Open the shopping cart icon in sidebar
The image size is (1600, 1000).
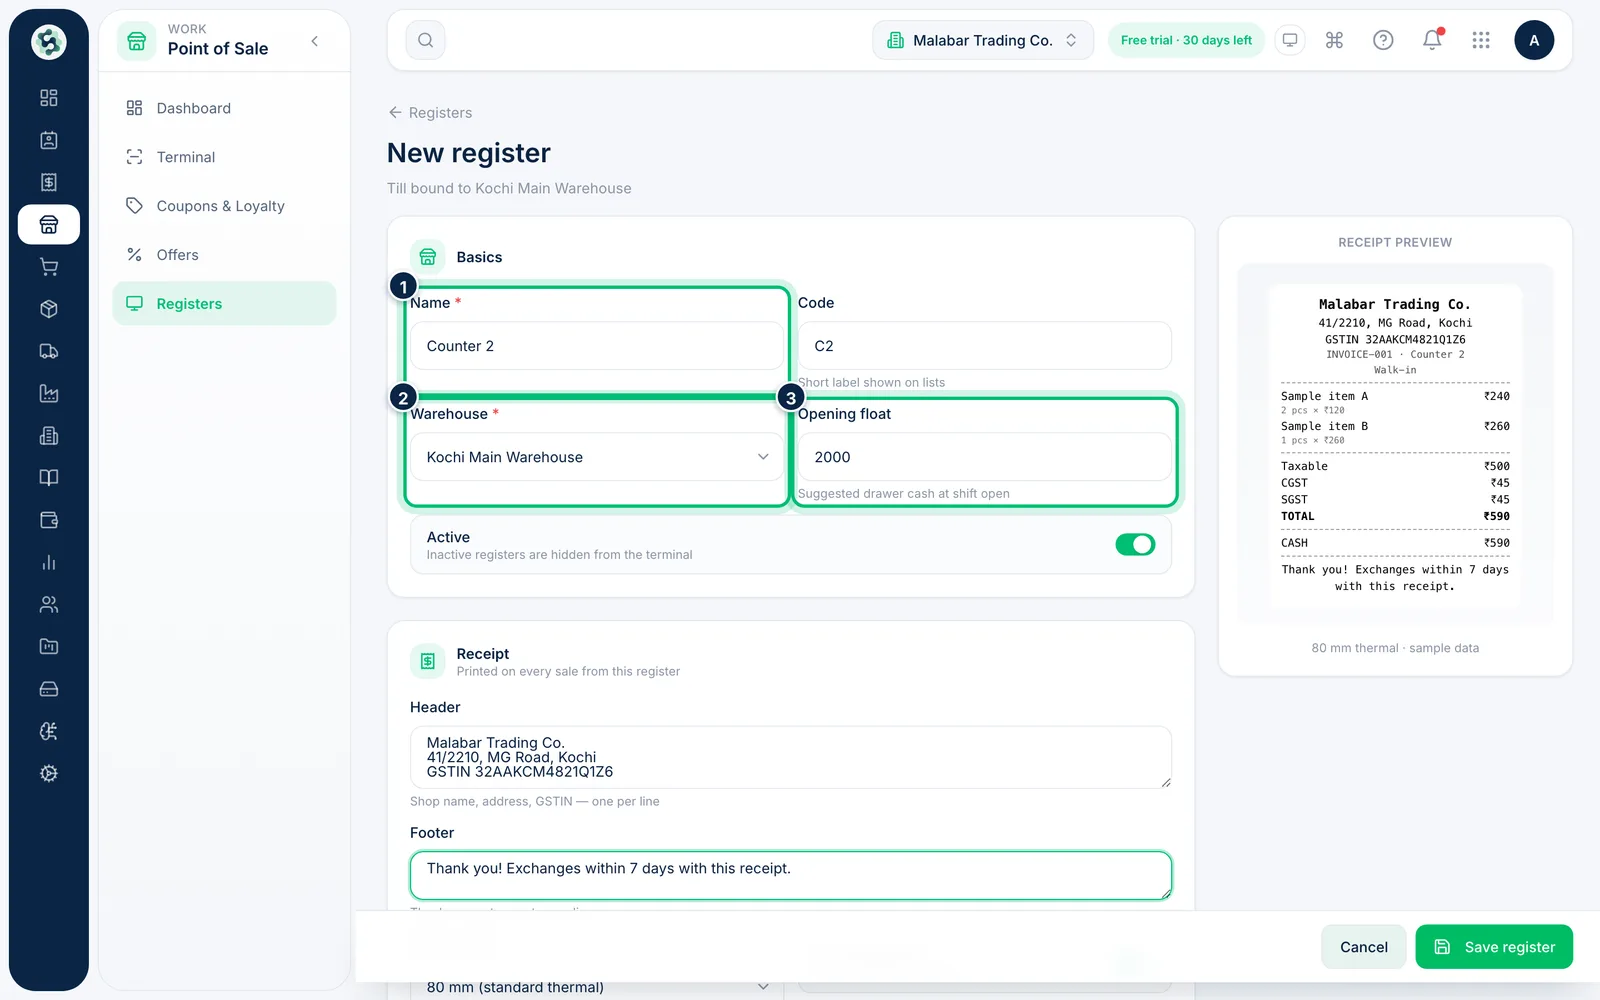pos(48,267)
